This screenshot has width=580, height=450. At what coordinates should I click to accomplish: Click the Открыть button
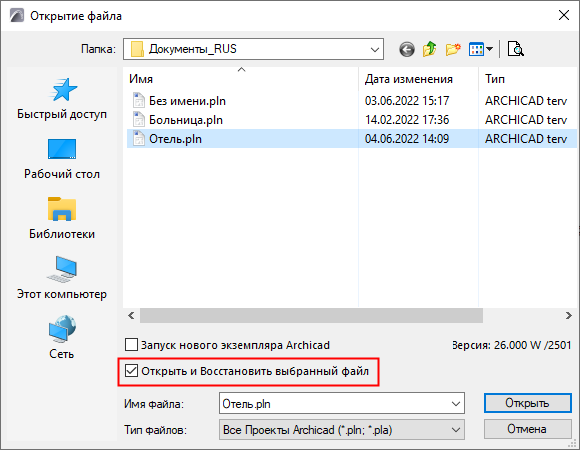[x=527, y=403]
